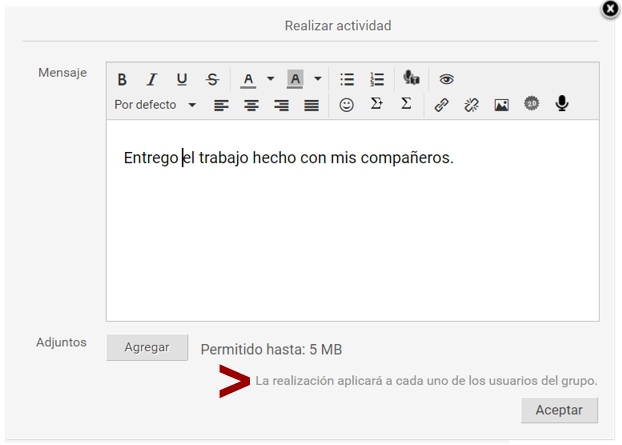Click the Agregar attachment button
Screen dimensions: 622x445
coord(147,348)
